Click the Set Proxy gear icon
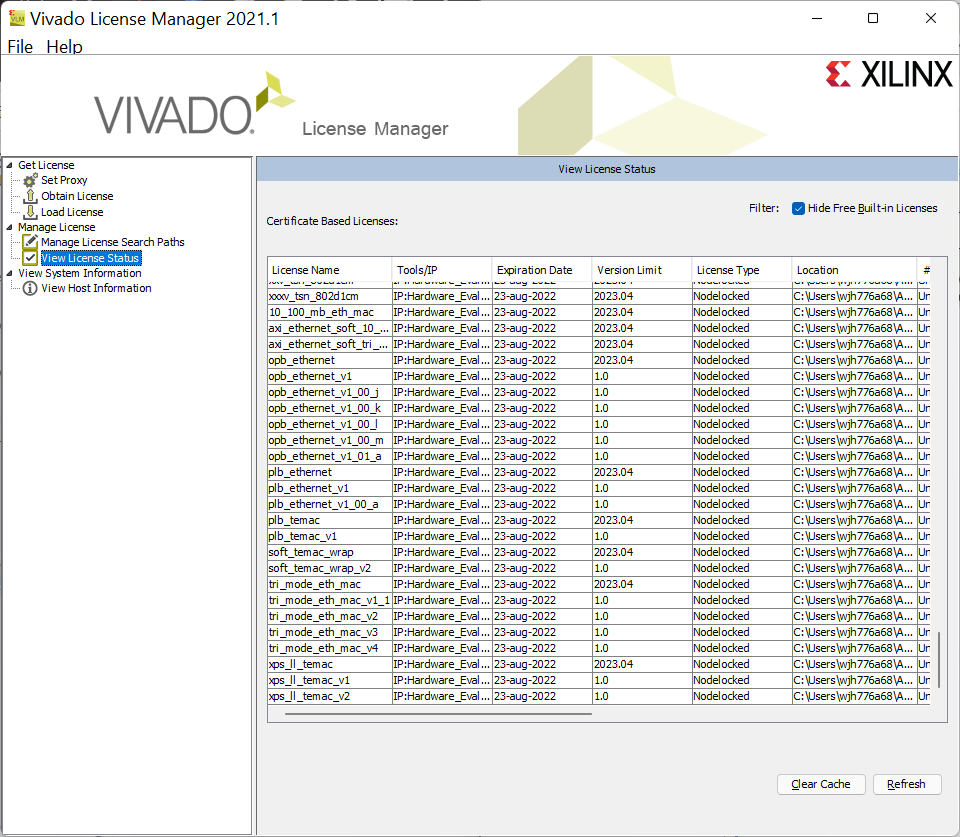The image size is (960, 837). coord(30,180)
